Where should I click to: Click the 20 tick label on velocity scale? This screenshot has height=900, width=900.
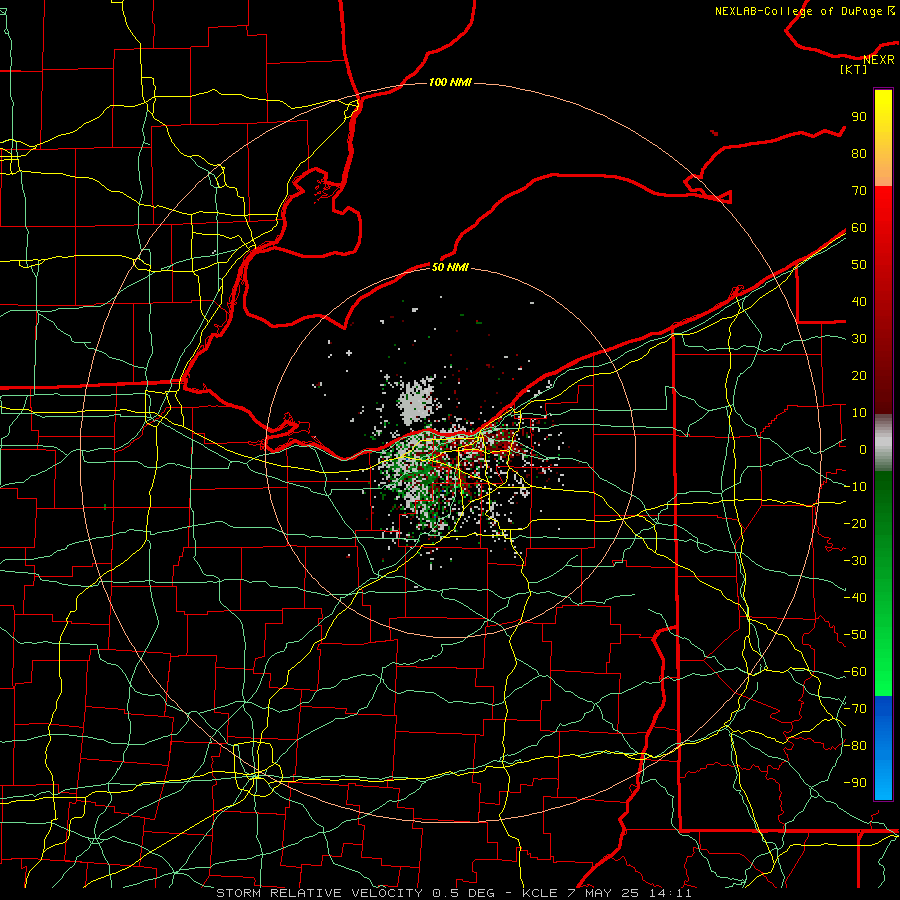click(x=859, y=375)
